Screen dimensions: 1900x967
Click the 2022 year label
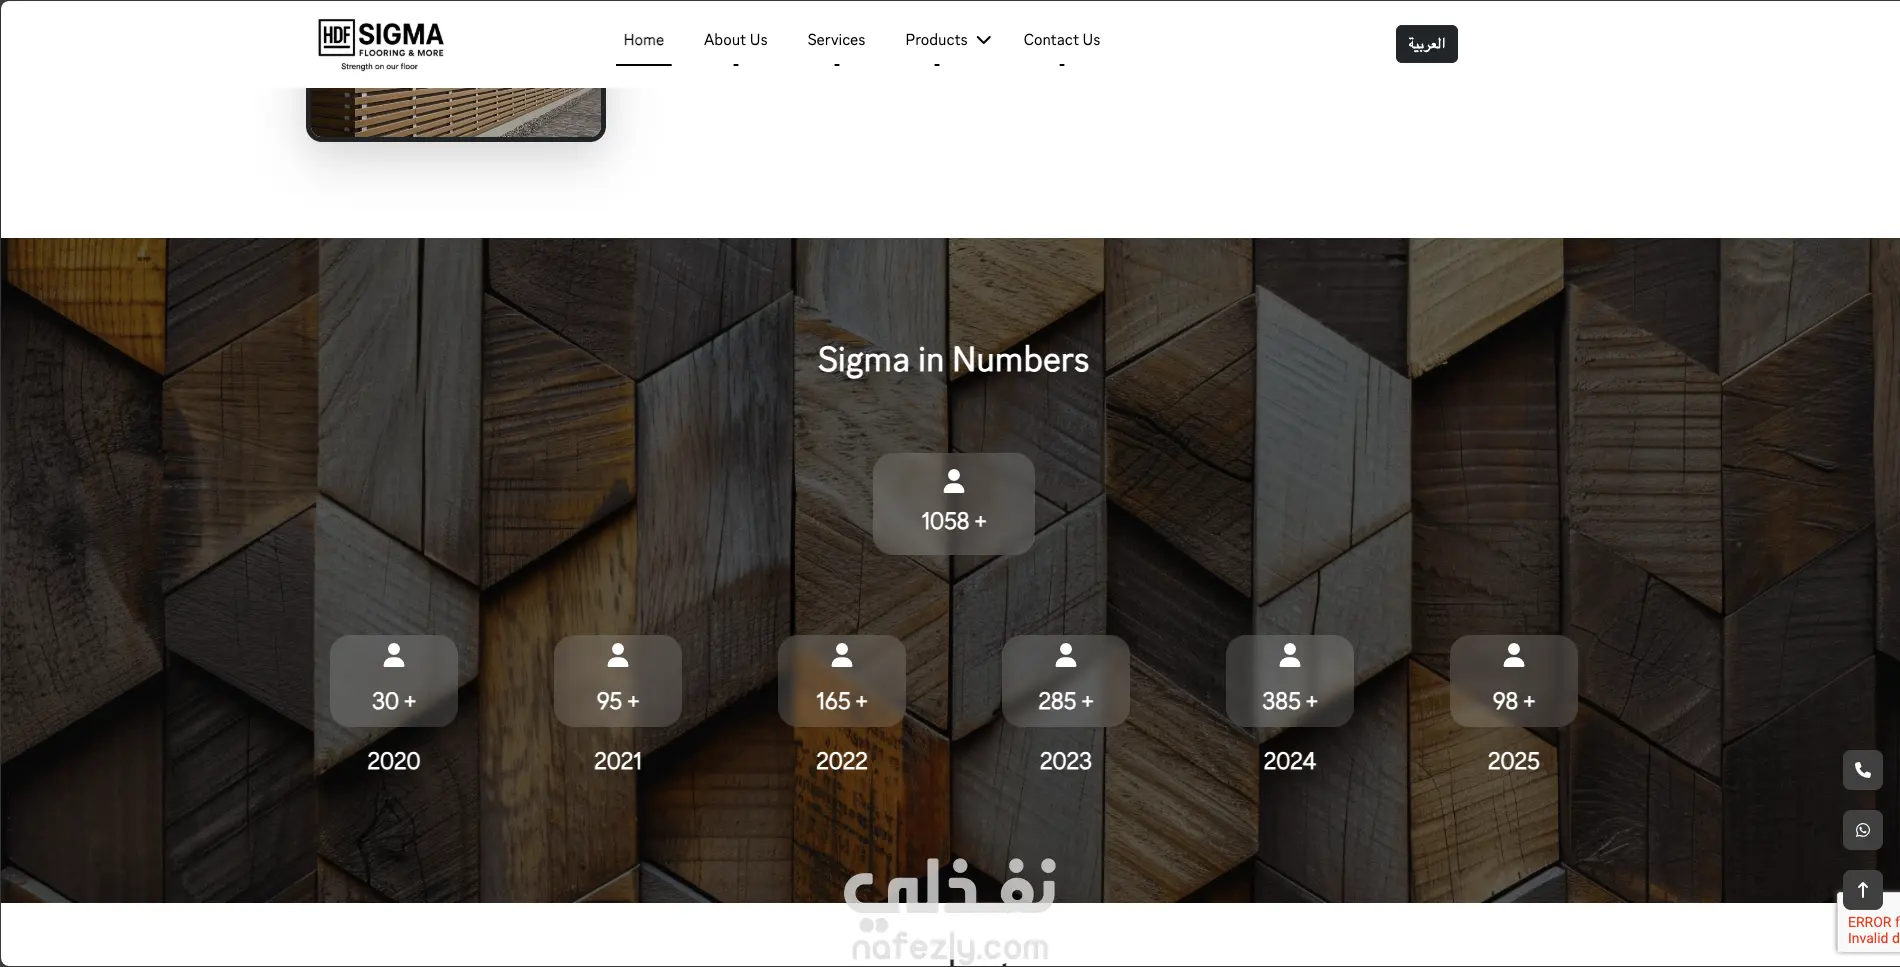tap(842, 761)
